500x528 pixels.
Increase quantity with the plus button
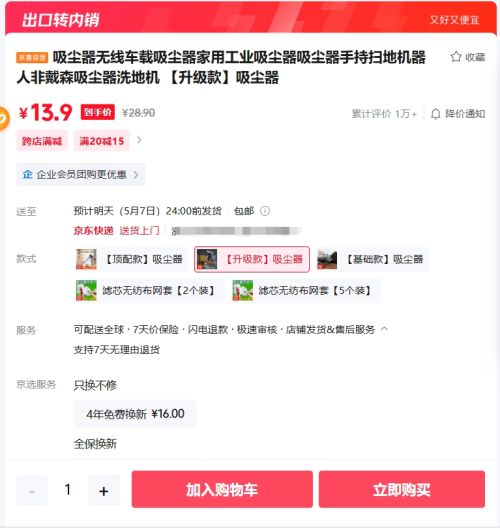pyautogui.click(x=104, y=490)
